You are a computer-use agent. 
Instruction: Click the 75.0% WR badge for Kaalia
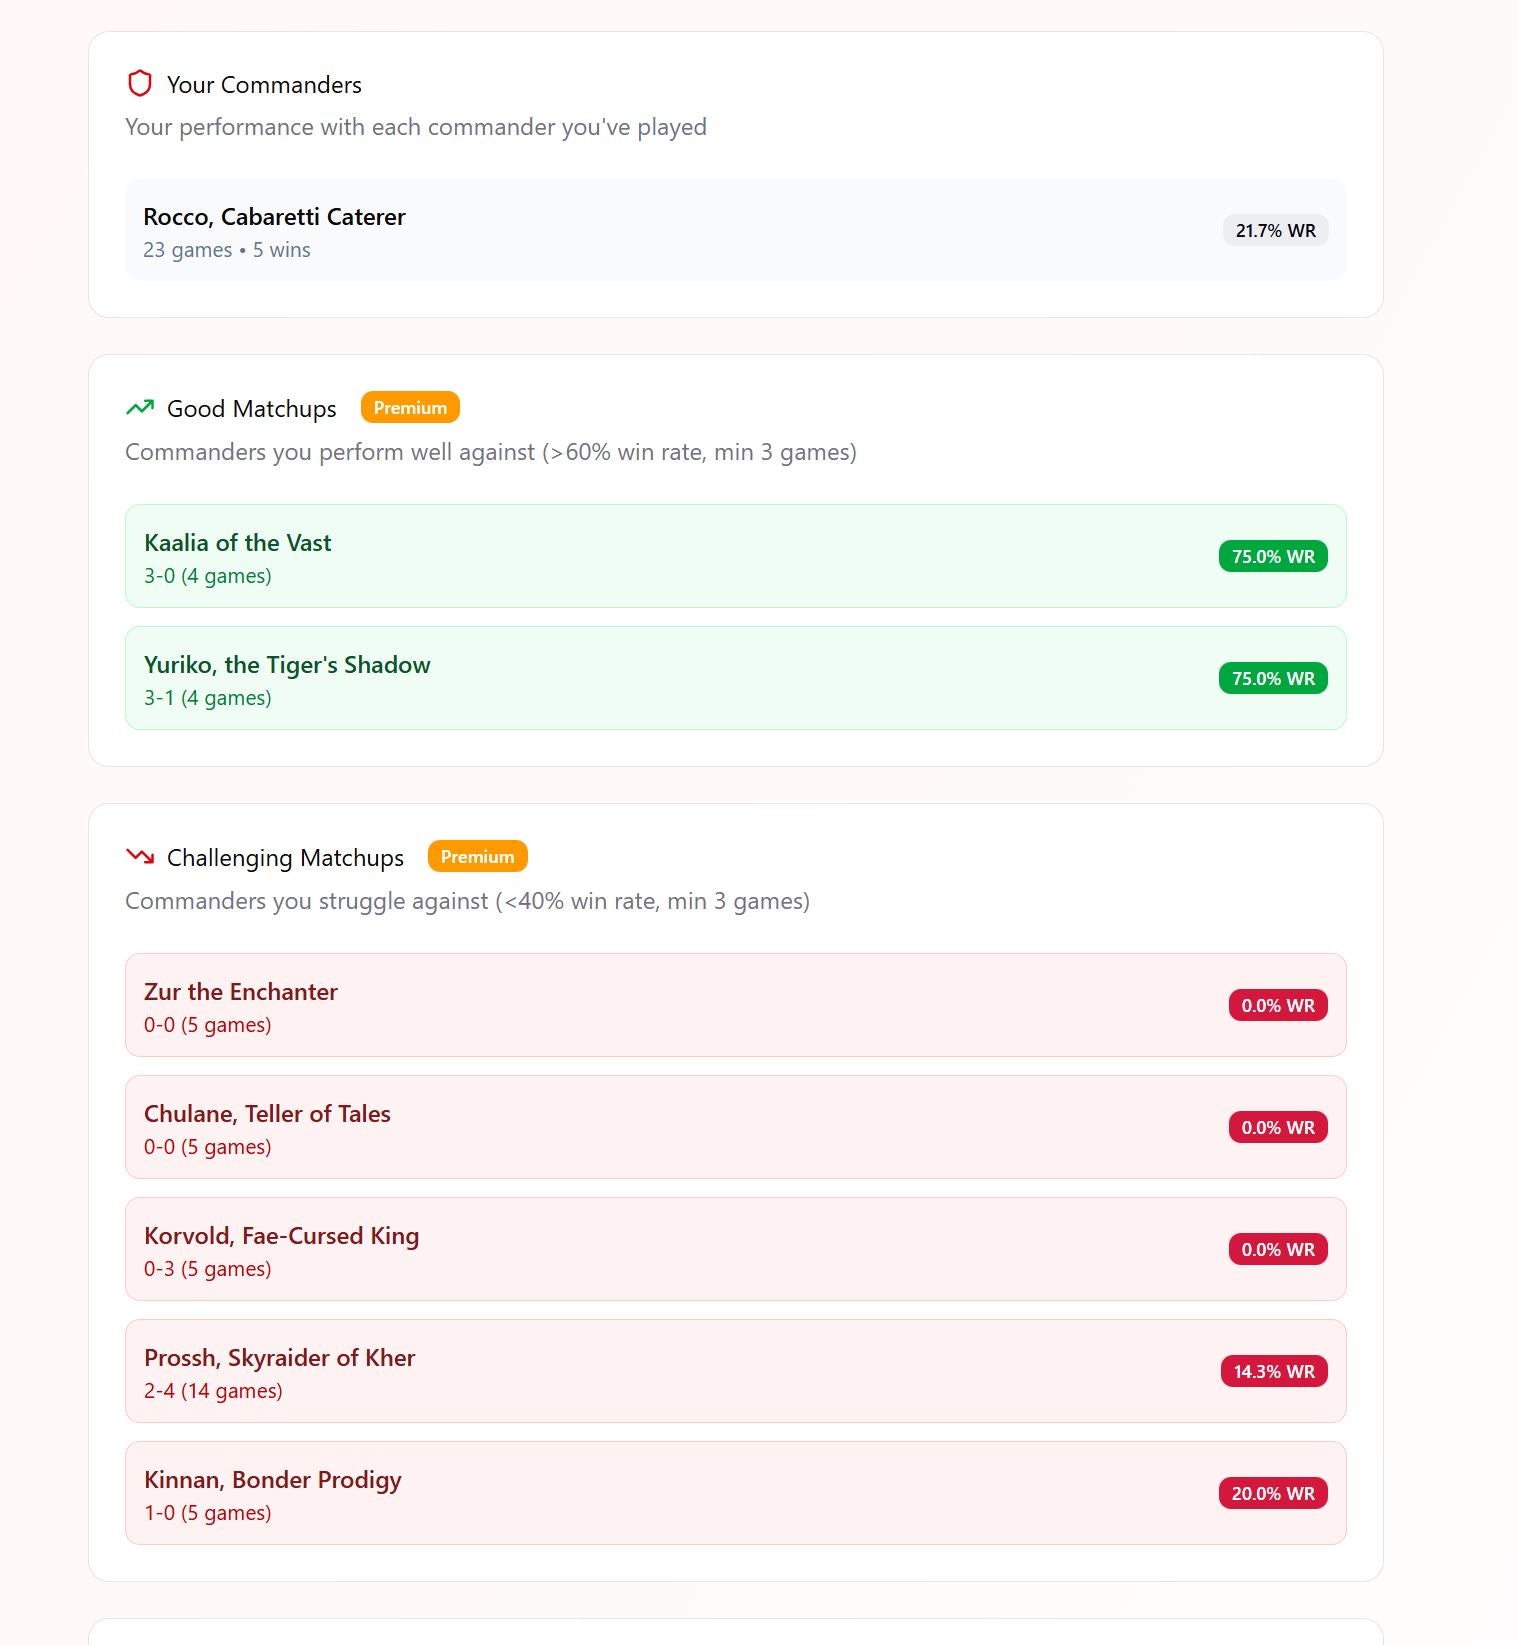1272,557
